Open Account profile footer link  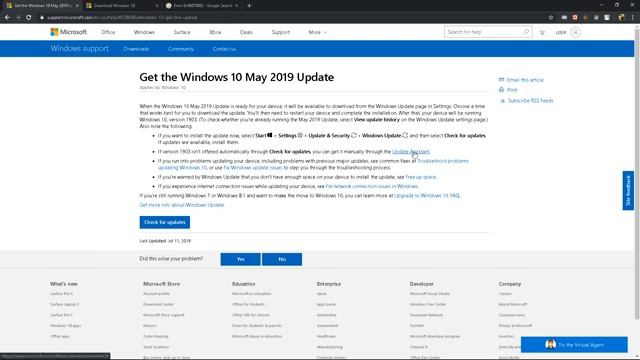[156, 293]
